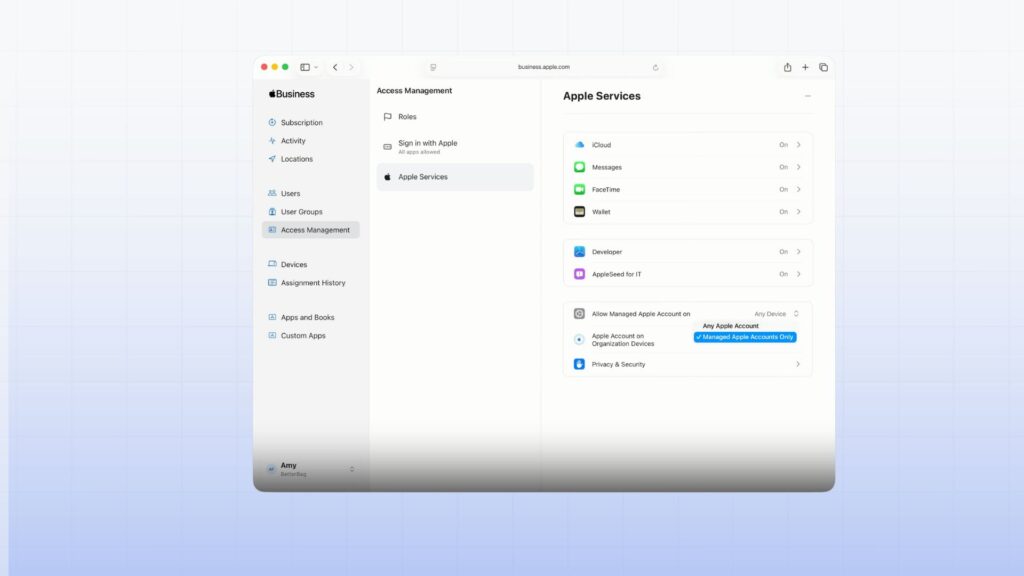Click the Assignment History icon

[x=272, y=283]
